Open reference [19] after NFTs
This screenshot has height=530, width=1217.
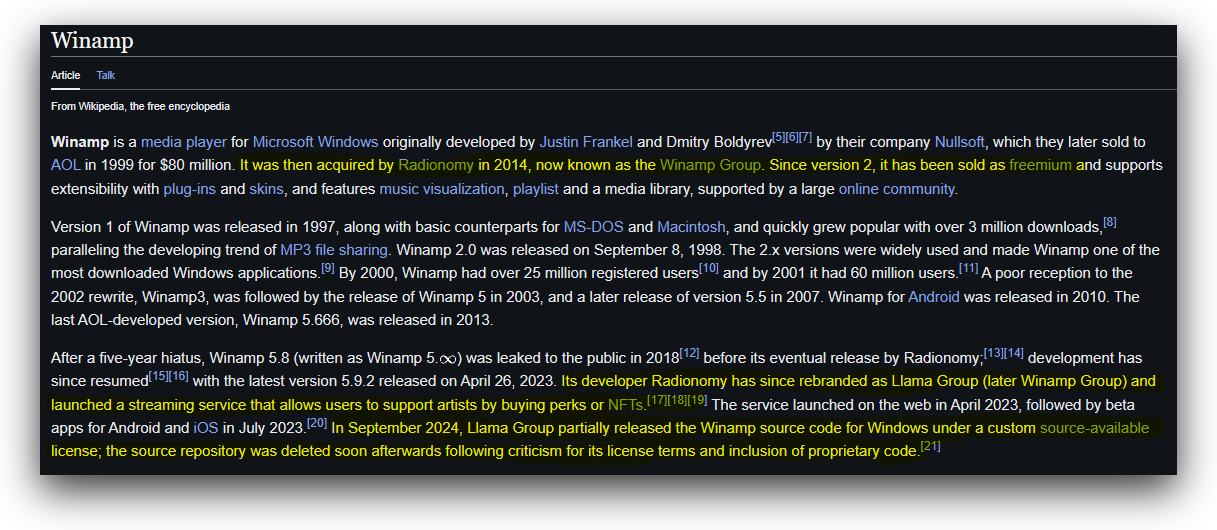tap(697, 400)
